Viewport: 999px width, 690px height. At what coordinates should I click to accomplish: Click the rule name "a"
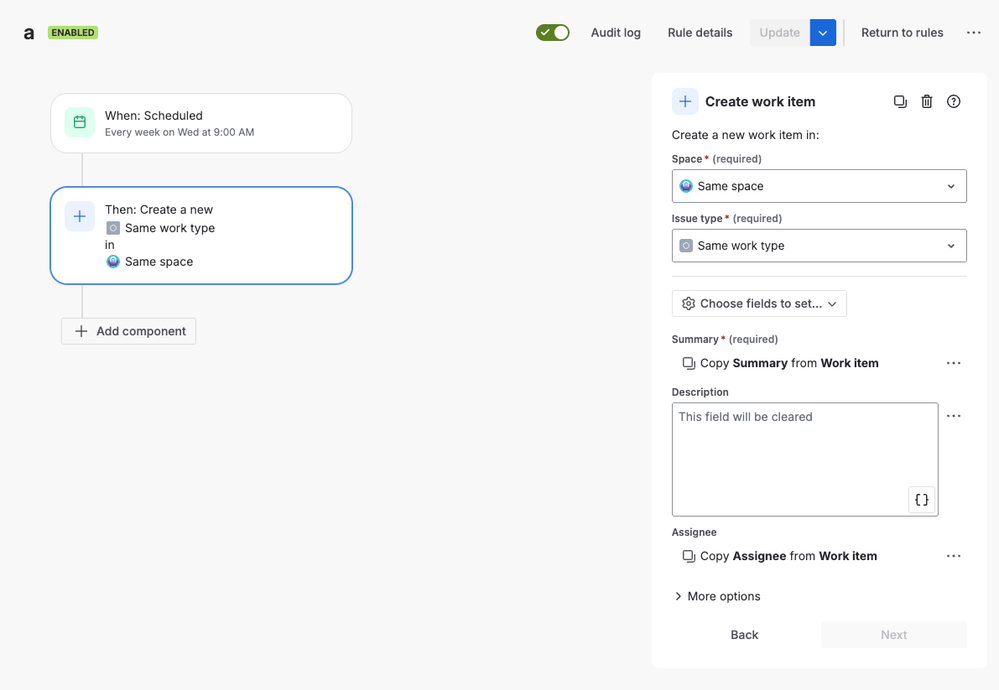point(29,33)
